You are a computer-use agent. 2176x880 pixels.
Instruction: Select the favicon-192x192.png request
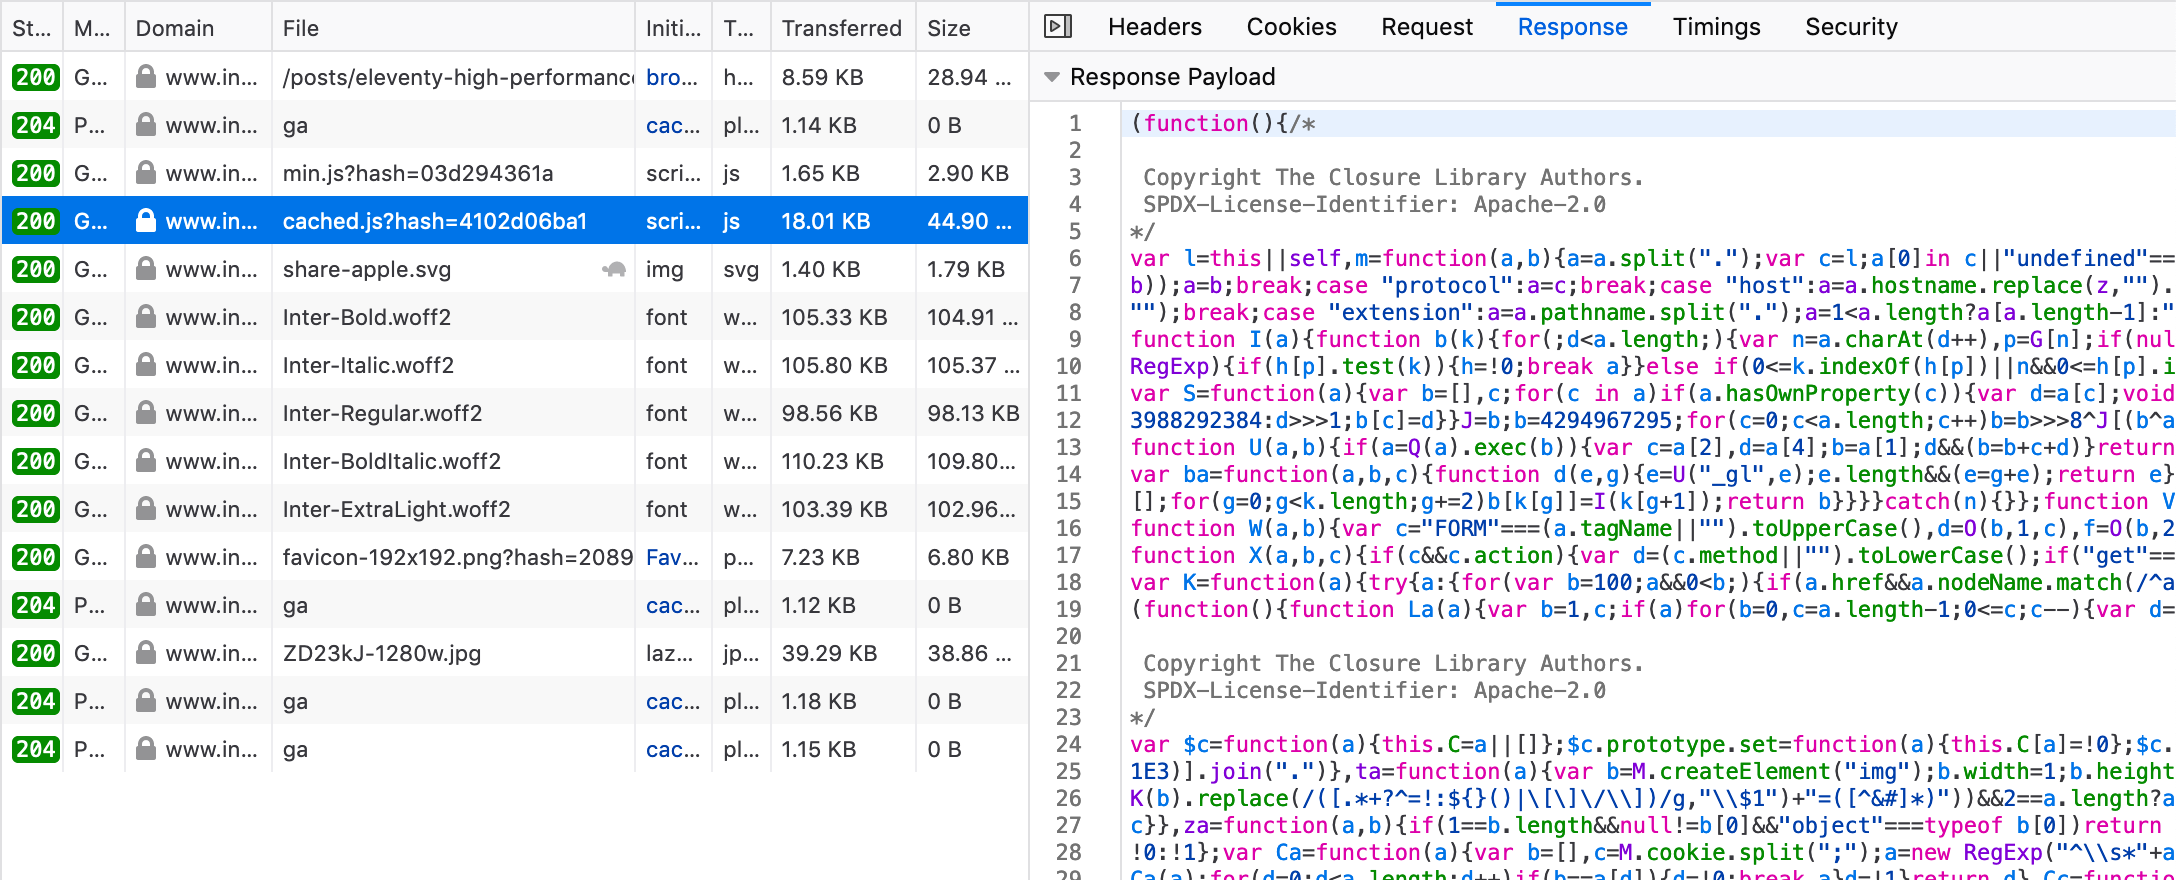tap(515, 556)
